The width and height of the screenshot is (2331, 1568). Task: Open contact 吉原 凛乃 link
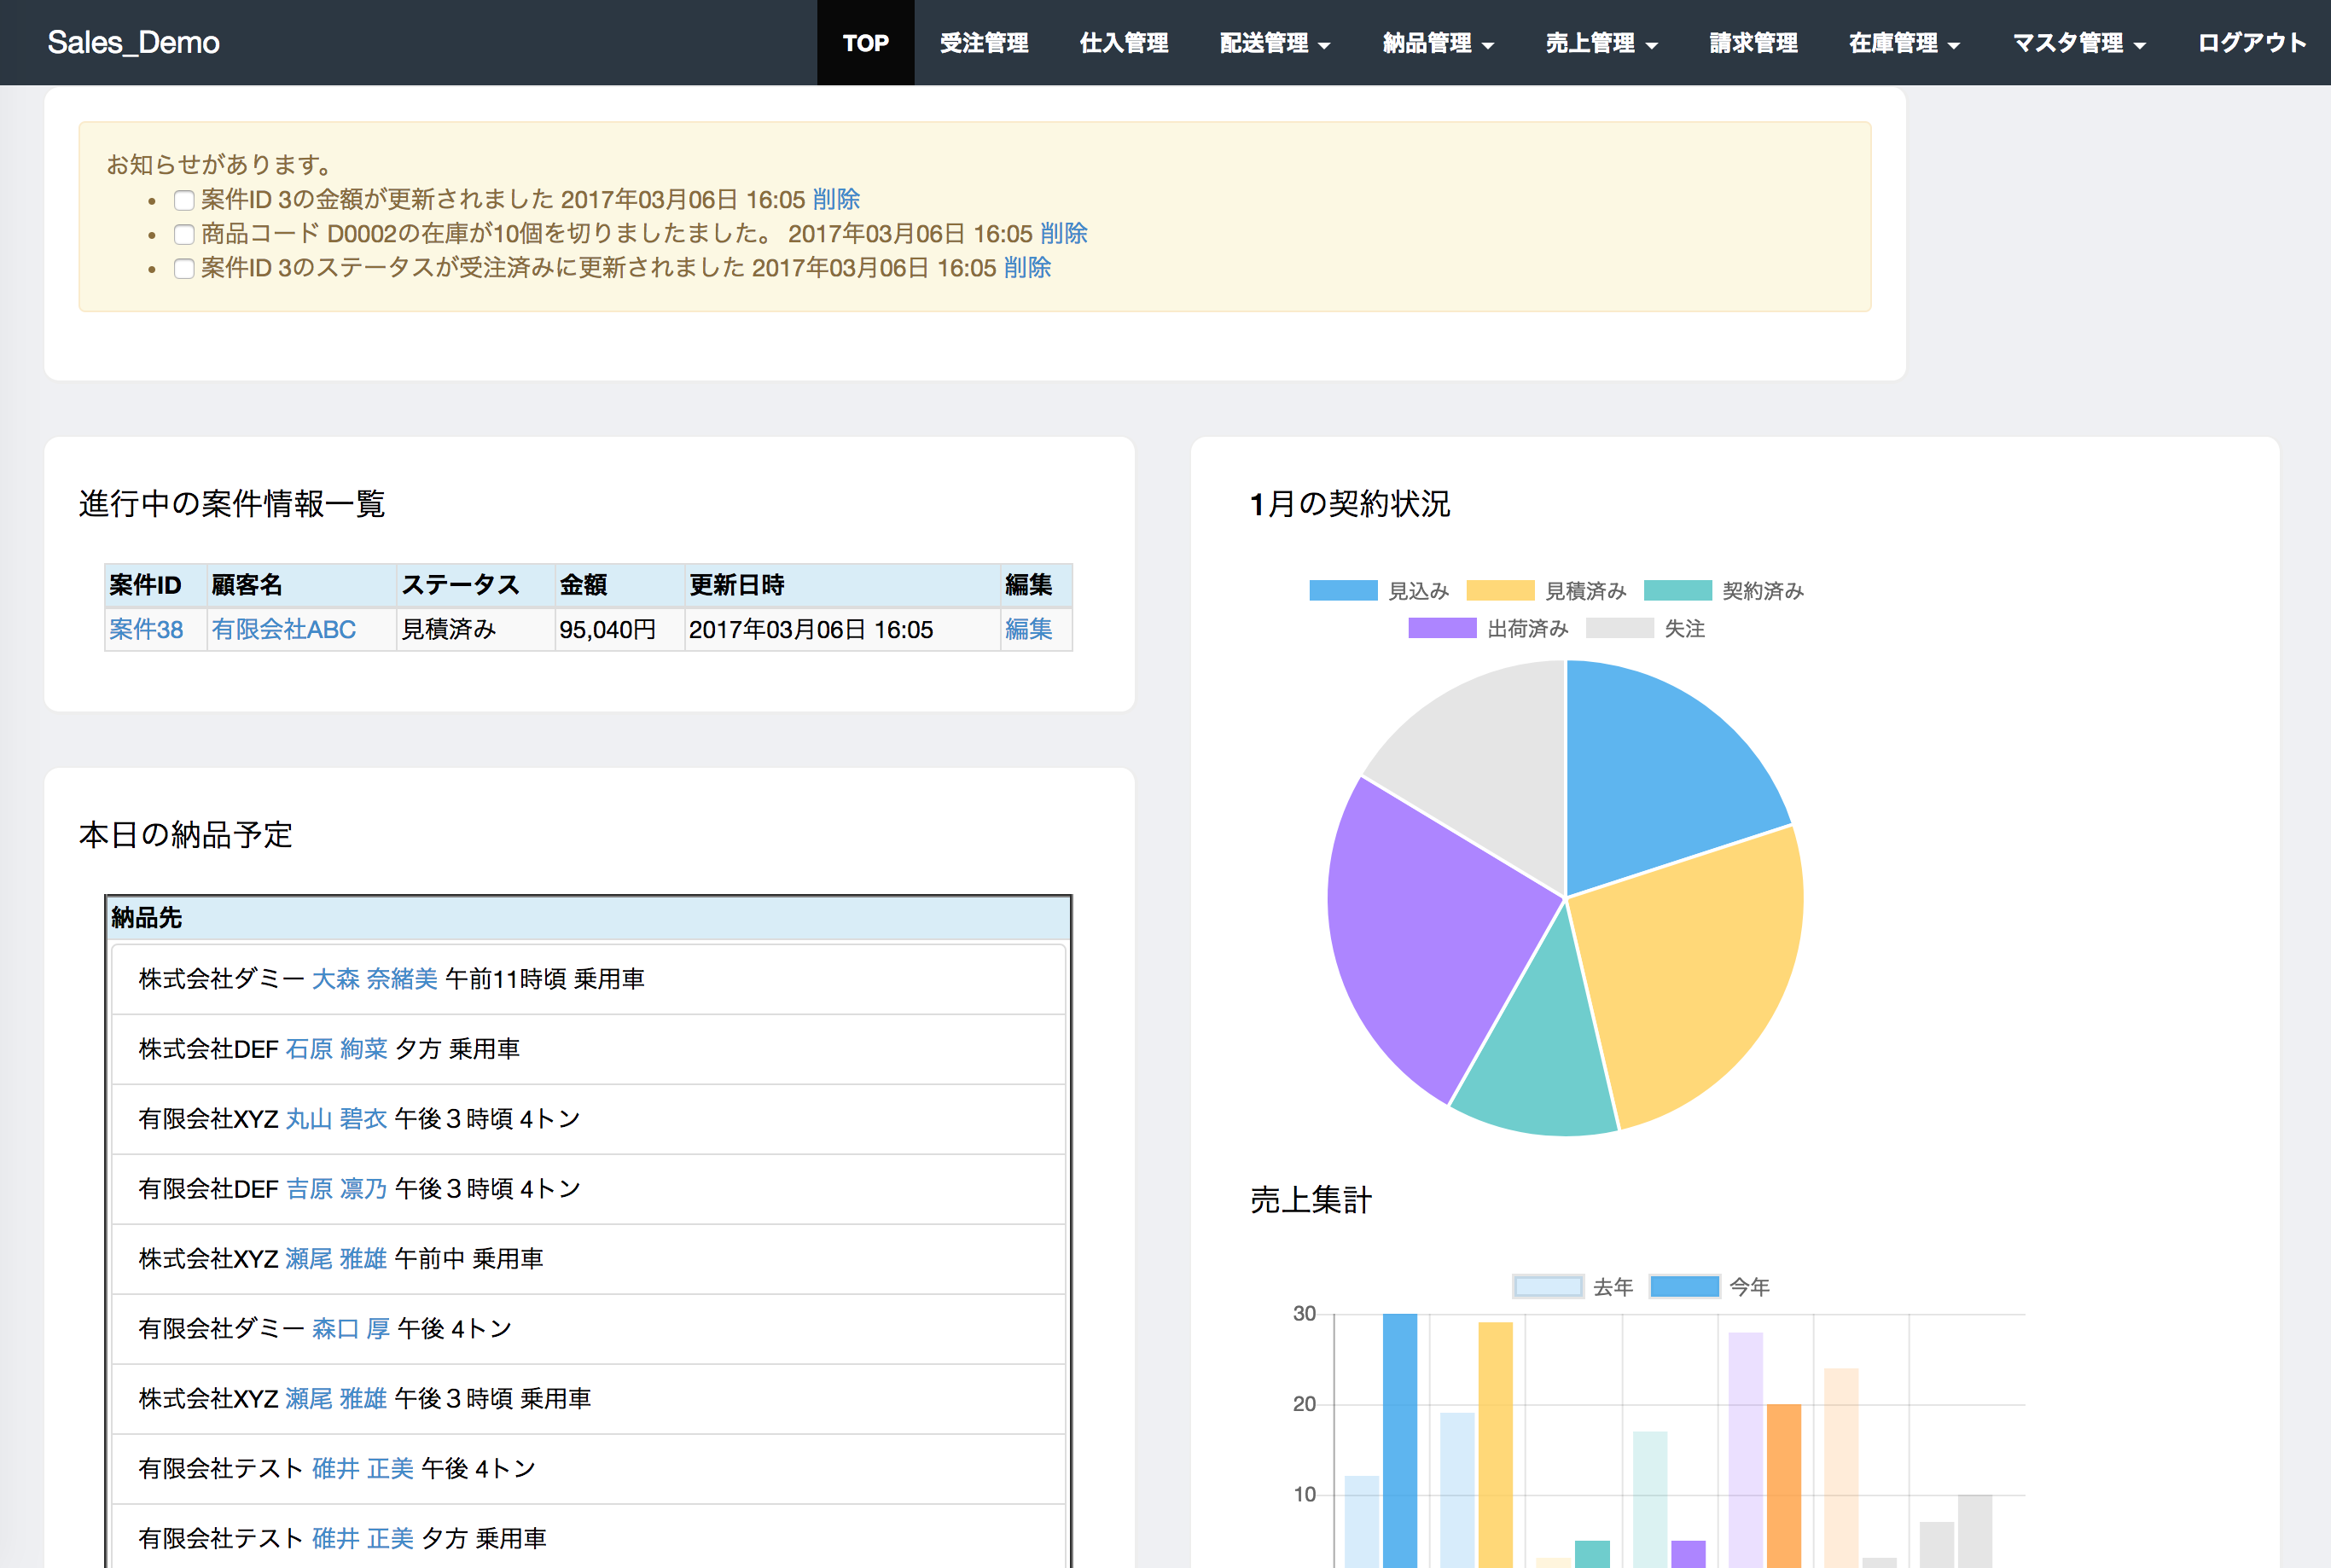tap(336, 1189)
